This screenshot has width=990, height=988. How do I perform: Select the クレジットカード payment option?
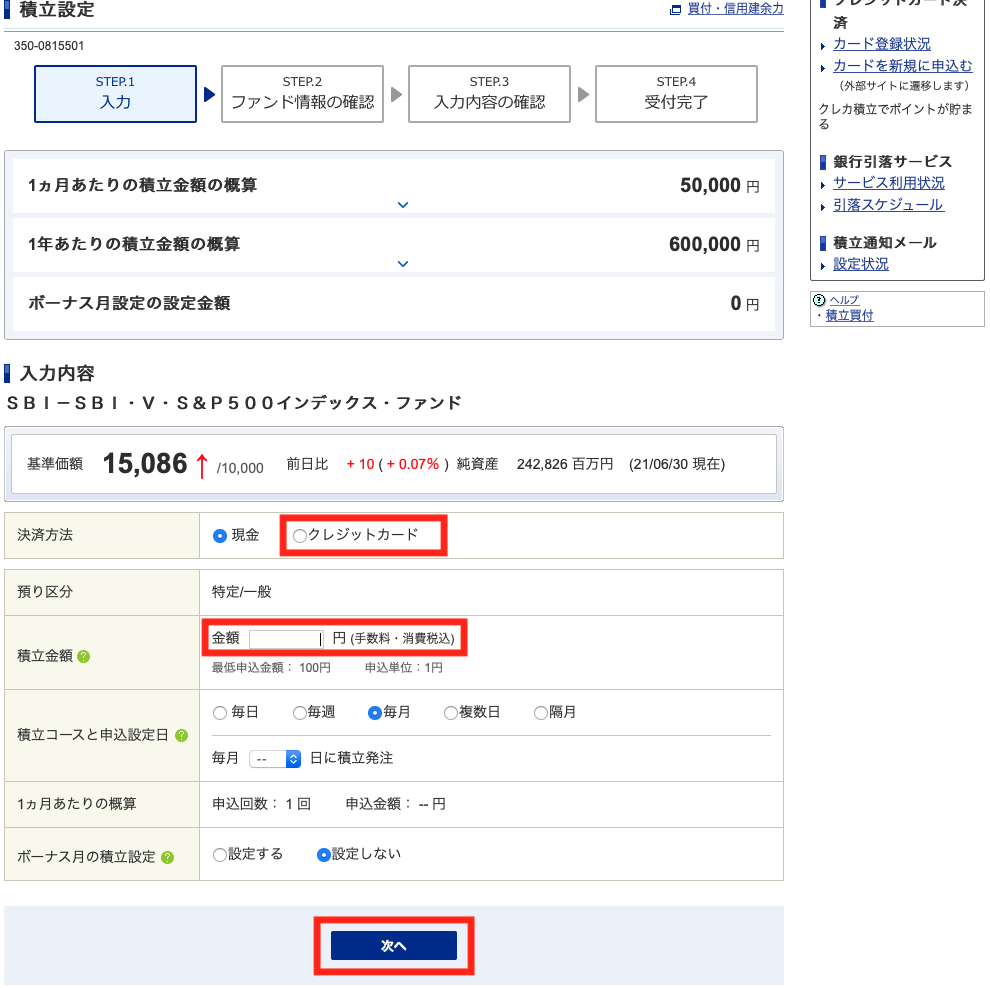pos(299,536)
